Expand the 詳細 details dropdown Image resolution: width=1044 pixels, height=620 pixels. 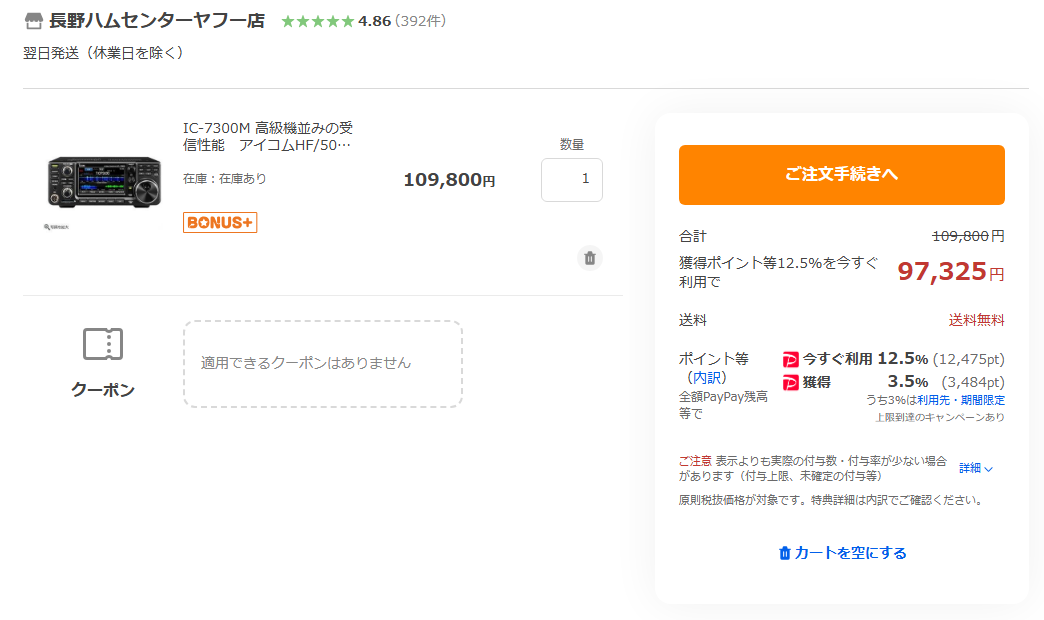click(976, 468)
